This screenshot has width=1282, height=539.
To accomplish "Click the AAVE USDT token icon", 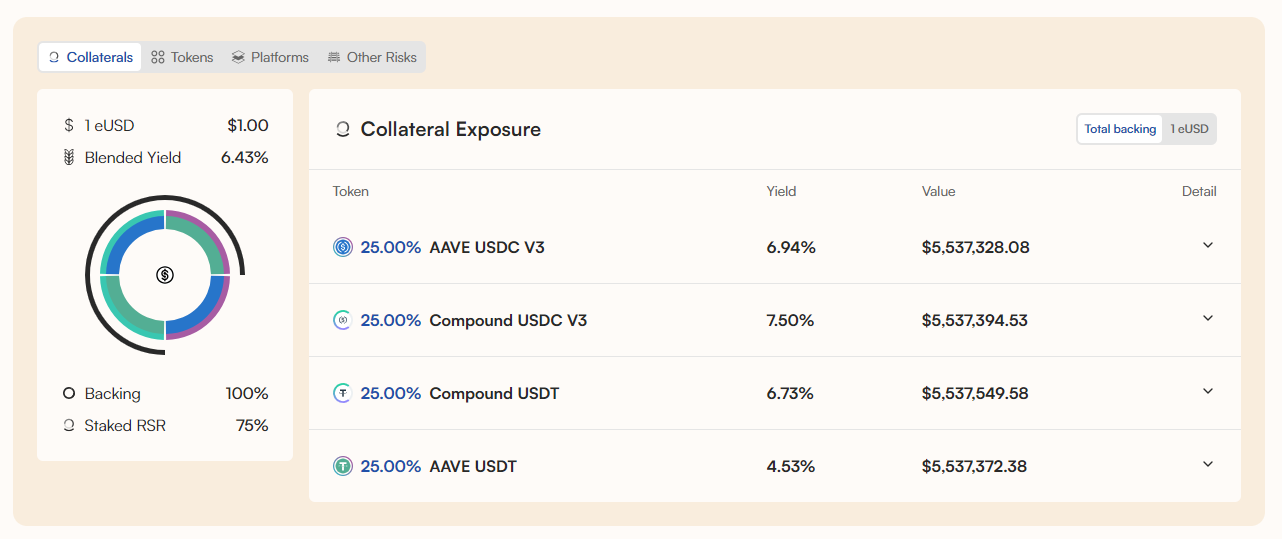I will 343,466.
